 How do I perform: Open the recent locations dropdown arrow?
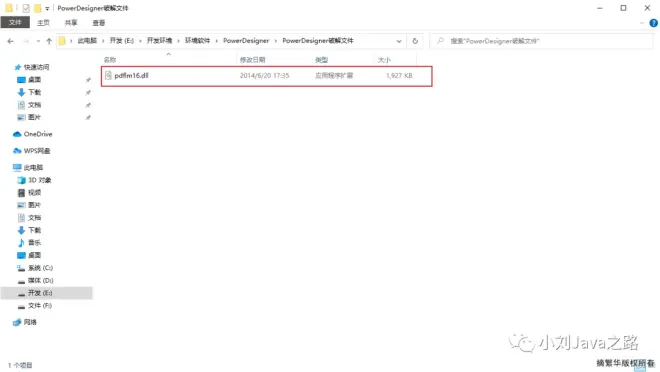[38, 41]
